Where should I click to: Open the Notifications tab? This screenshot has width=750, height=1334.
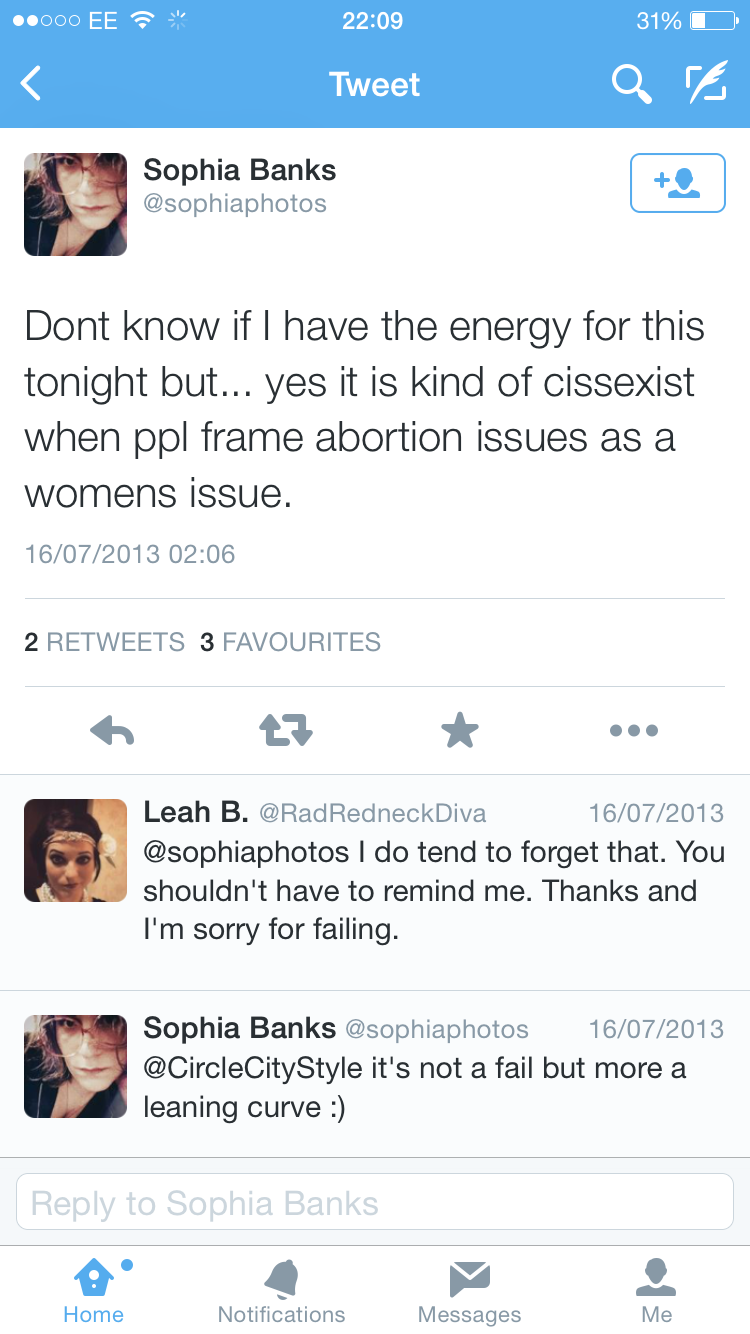[281, 1292]
